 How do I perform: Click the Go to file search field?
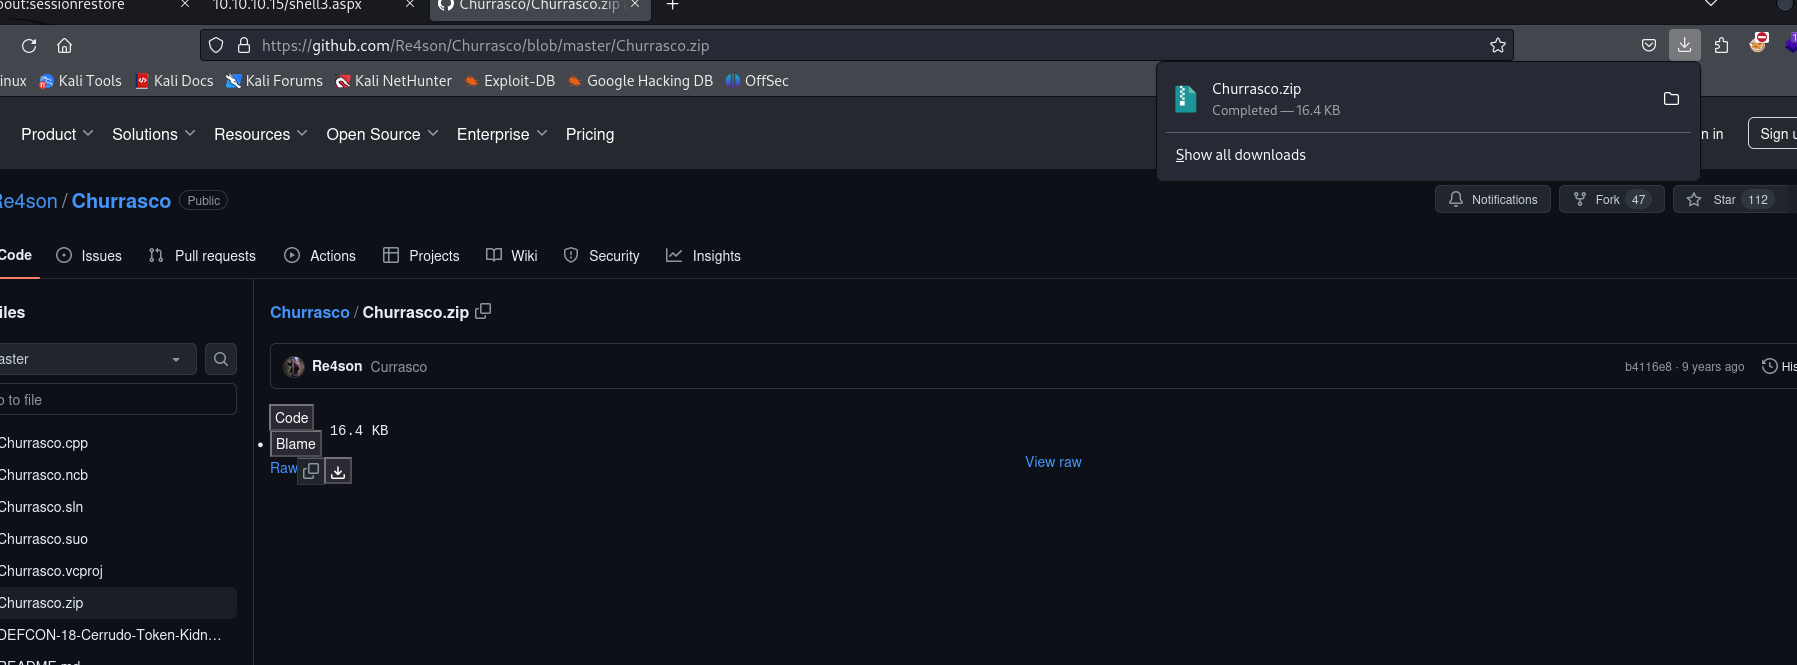click(115, 400)
